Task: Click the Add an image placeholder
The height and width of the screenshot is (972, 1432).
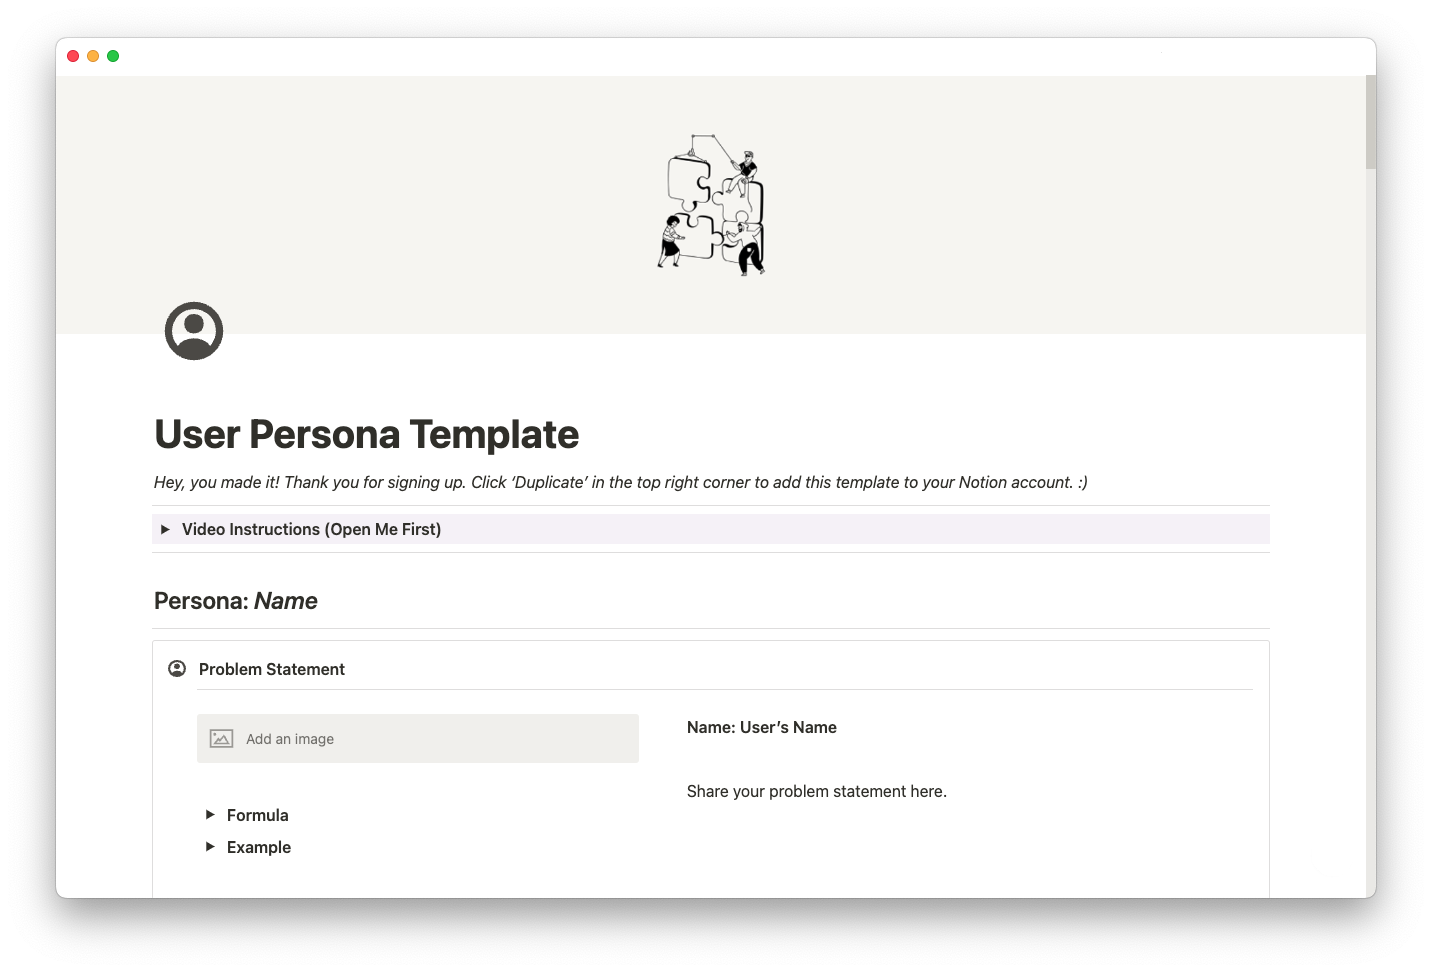Action: point(417,738)
